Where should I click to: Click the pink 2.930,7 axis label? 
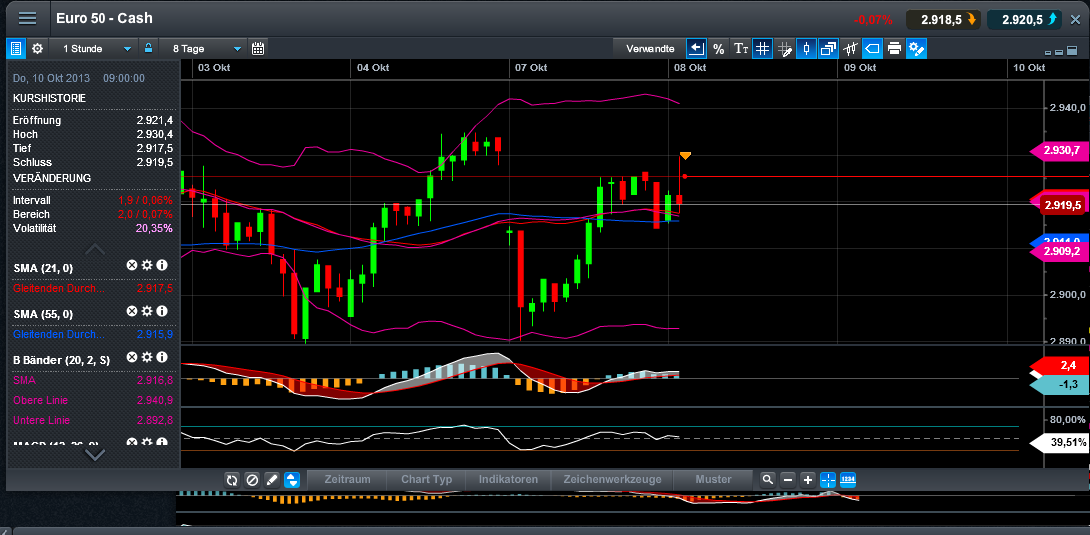coord(1059,150)
